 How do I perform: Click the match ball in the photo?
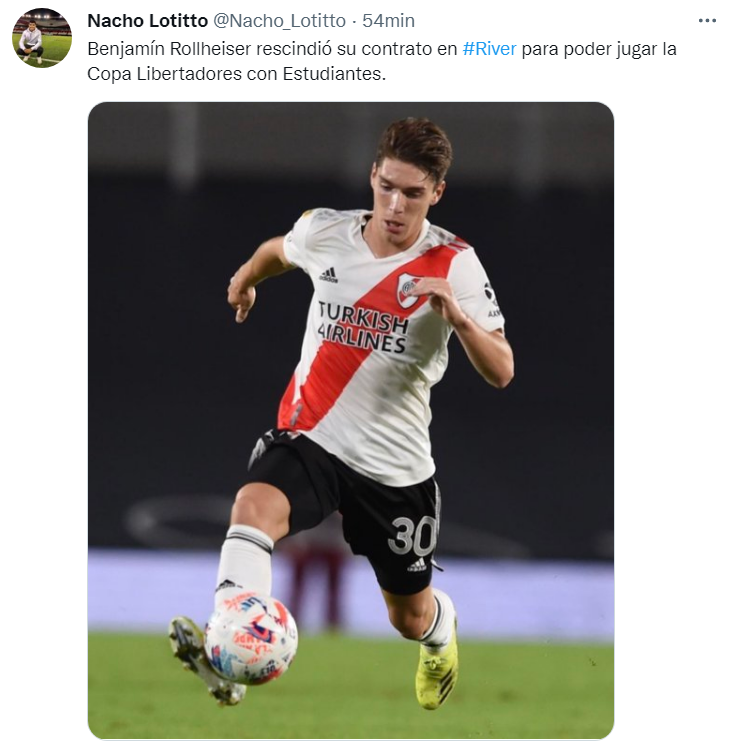(x=251, y=637)
